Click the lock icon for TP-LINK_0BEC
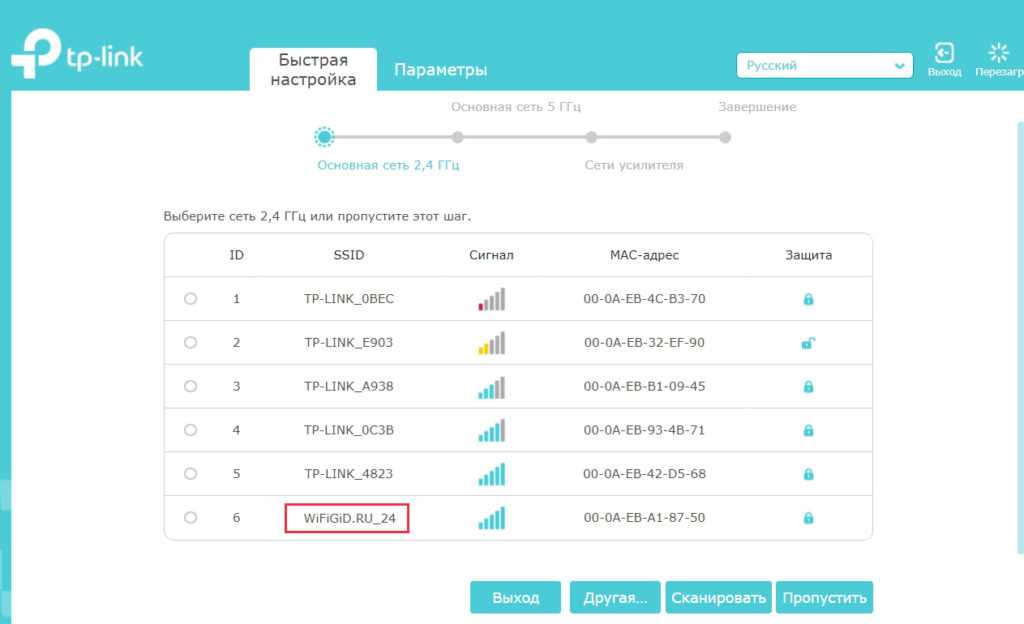The image size is (1024, 624). coord(808,299)
